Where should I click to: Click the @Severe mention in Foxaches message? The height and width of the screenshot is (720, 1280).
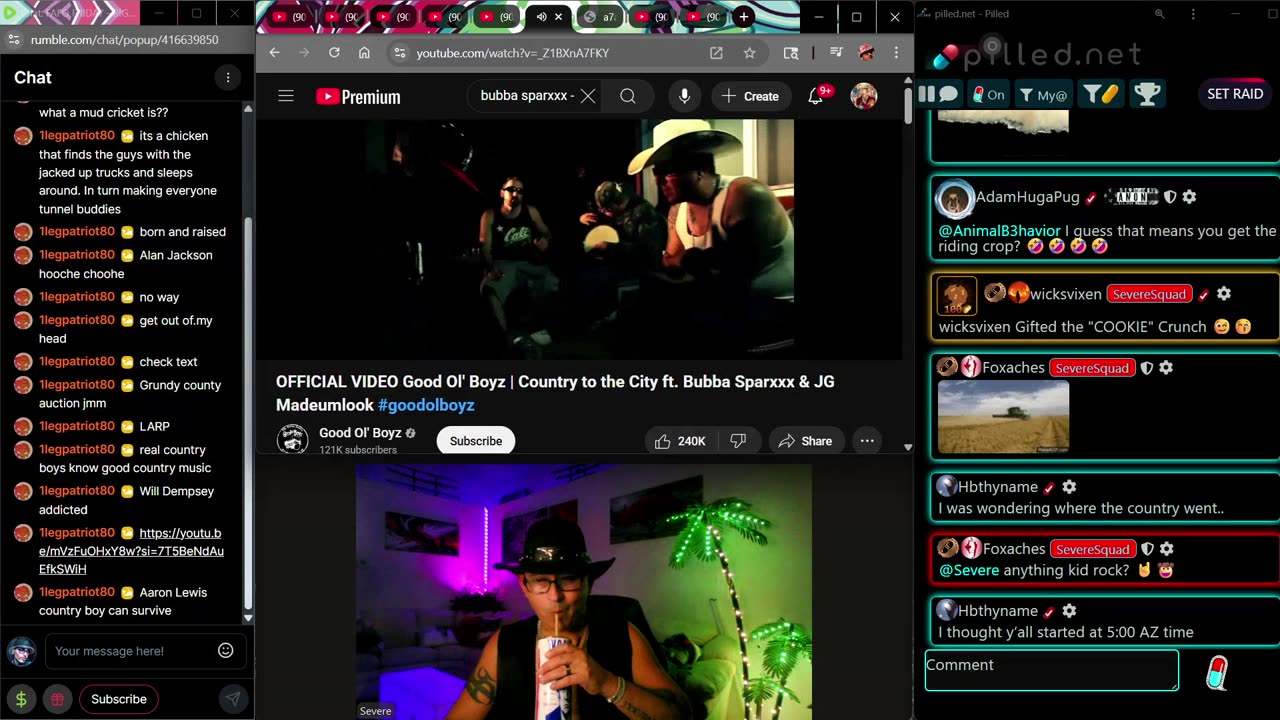point(968,570)
